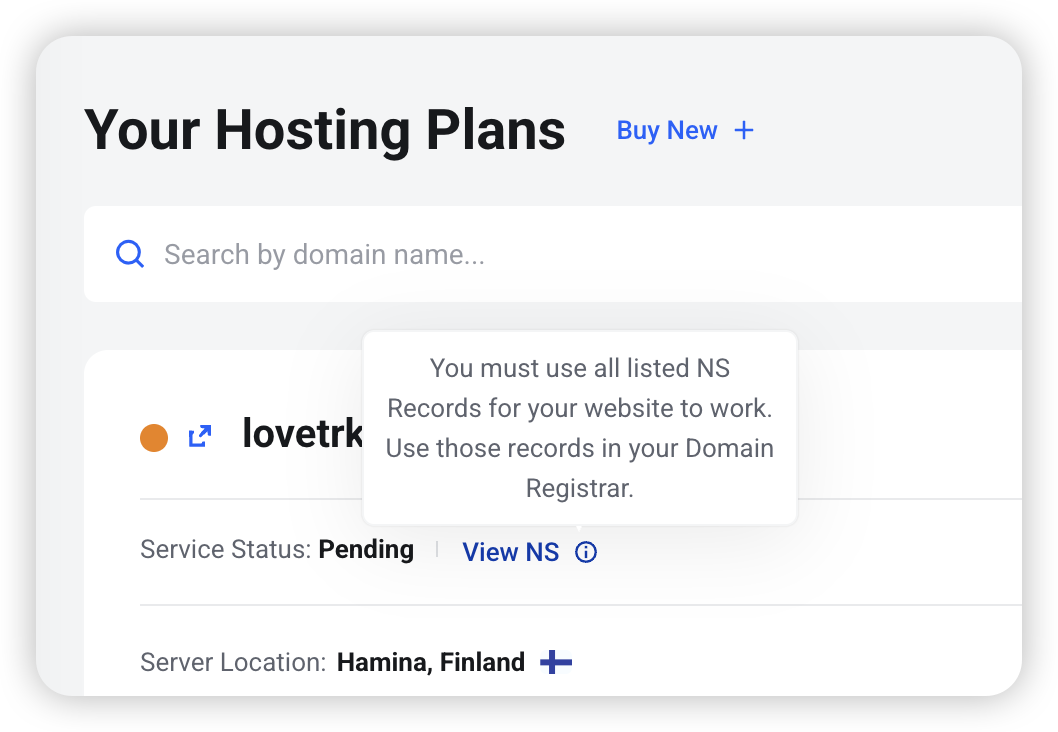This screenshot has height=732, width=1058.
Task: Open site via external link icon
Action: click(200, 437)
